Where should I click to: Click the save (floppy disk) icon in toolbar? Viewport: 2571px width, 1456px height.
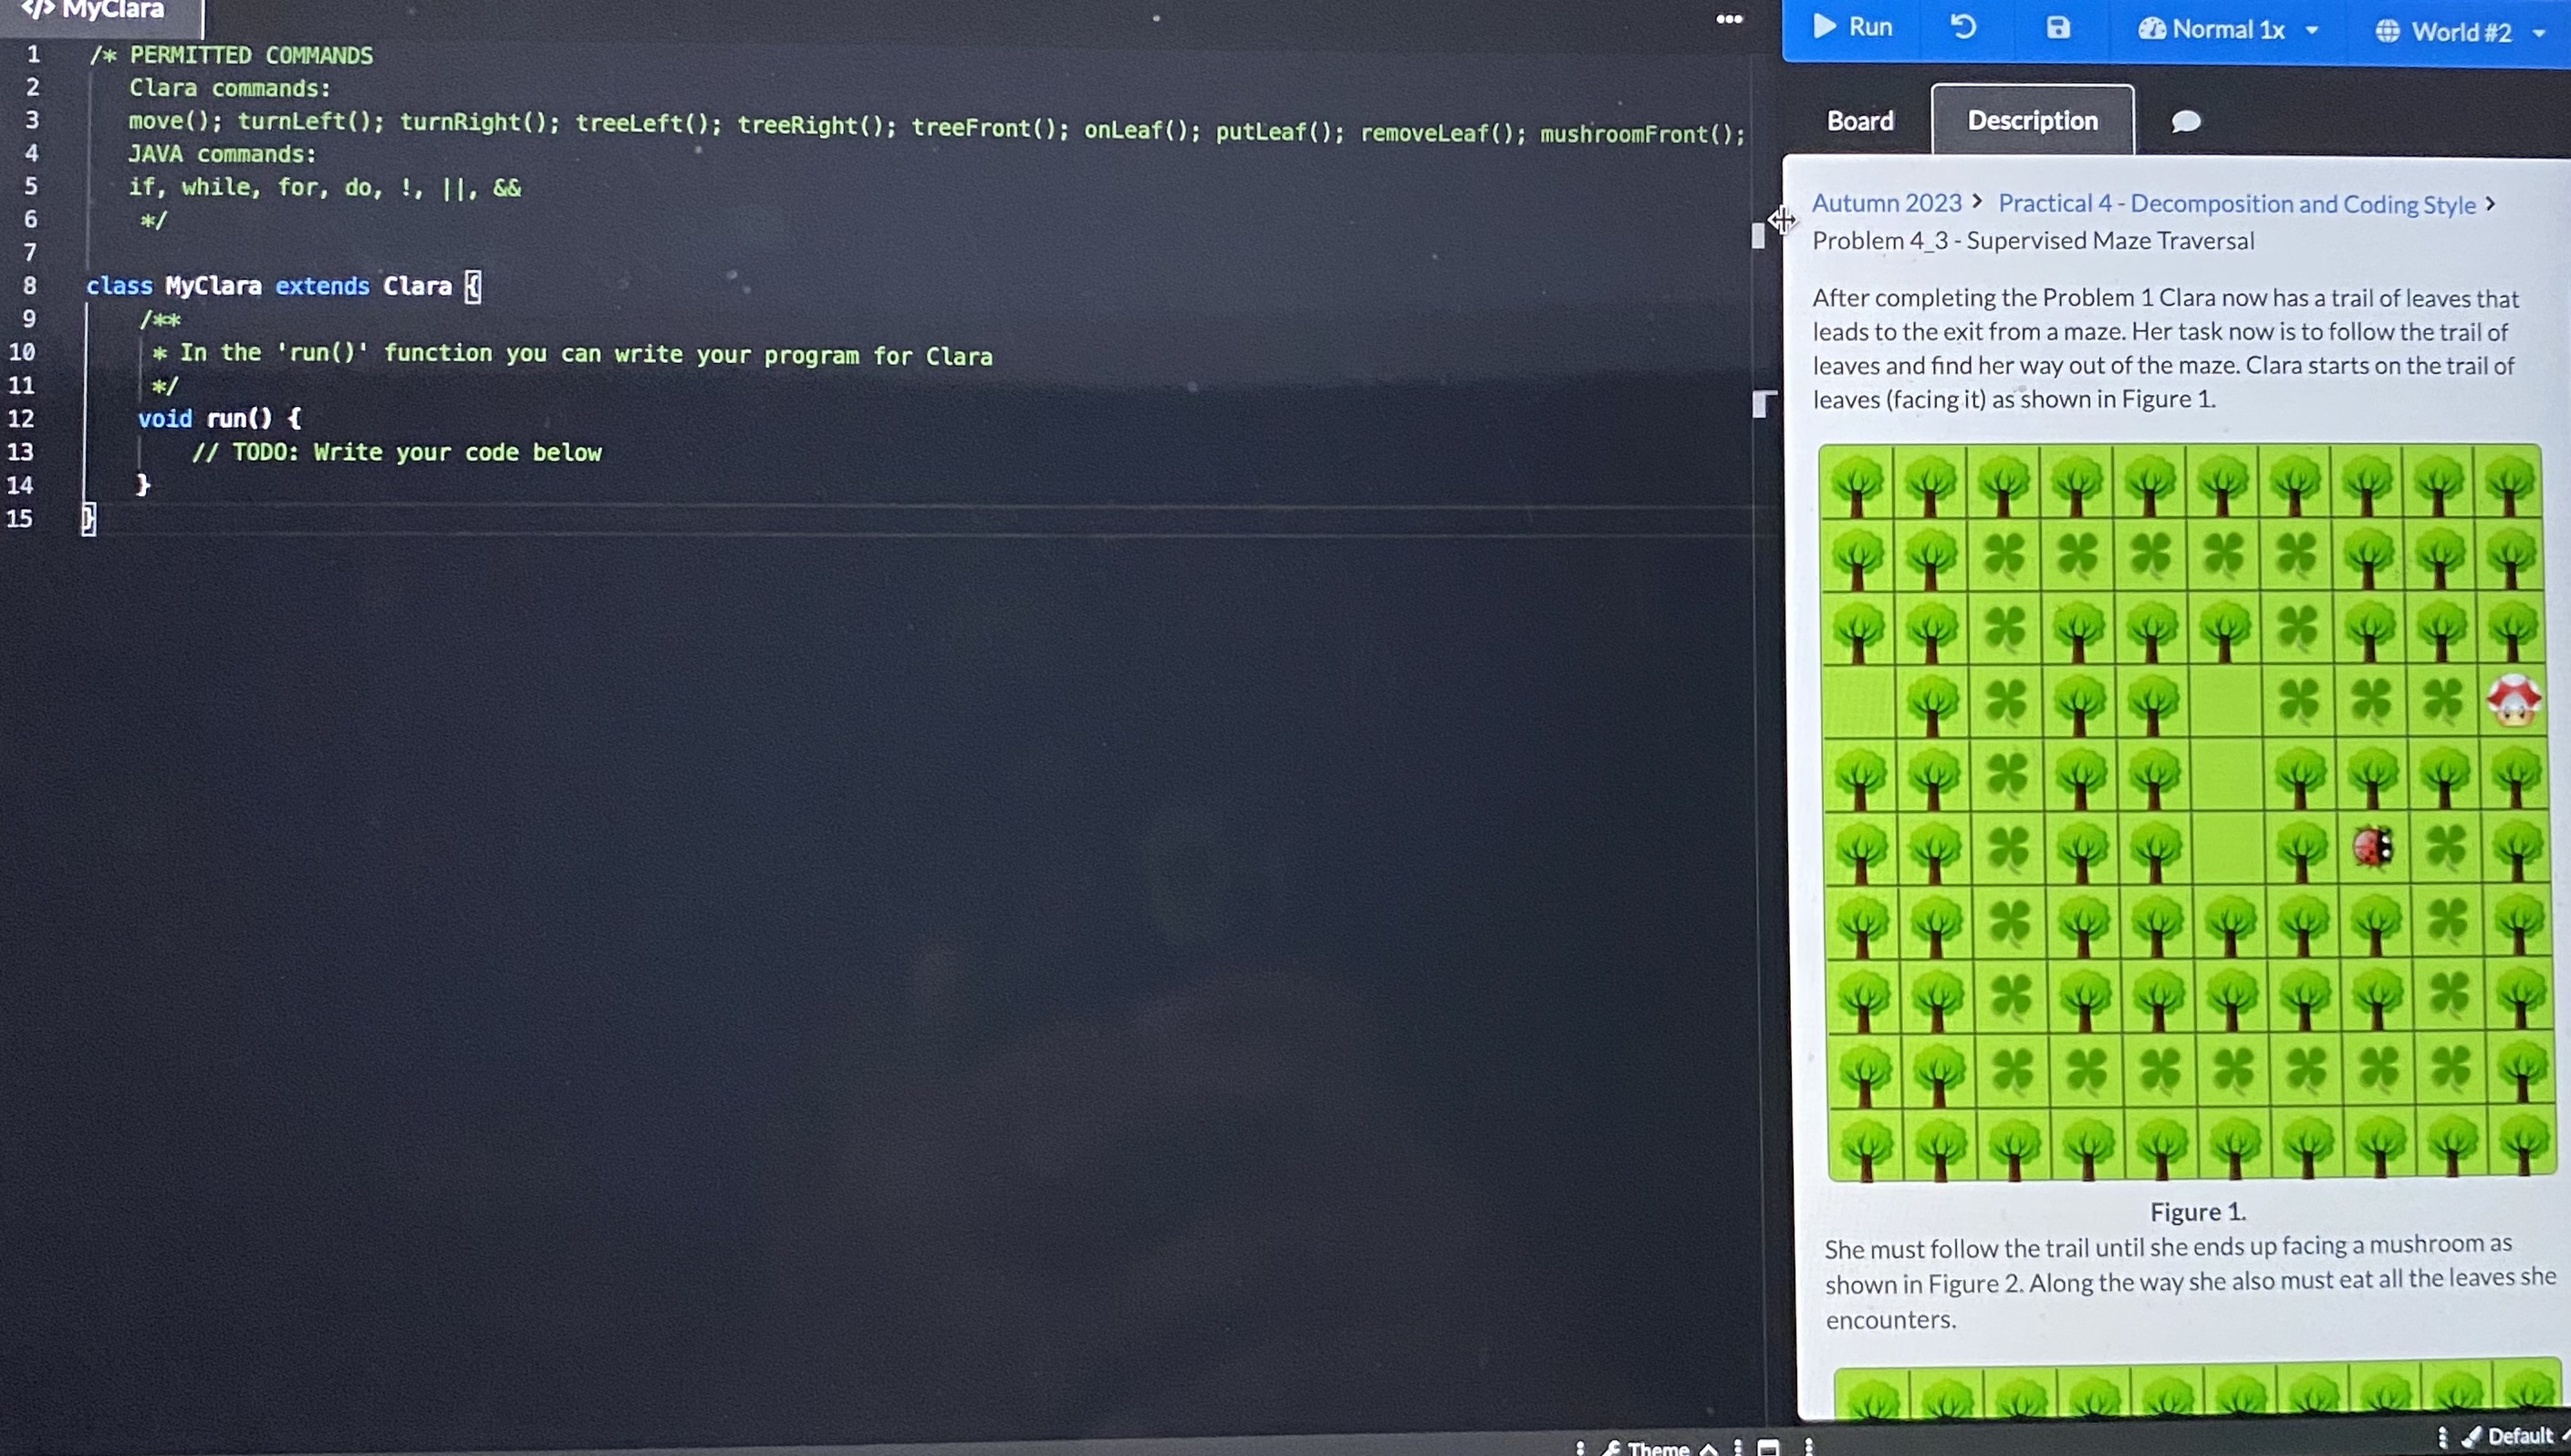(x=2058, y=28)
